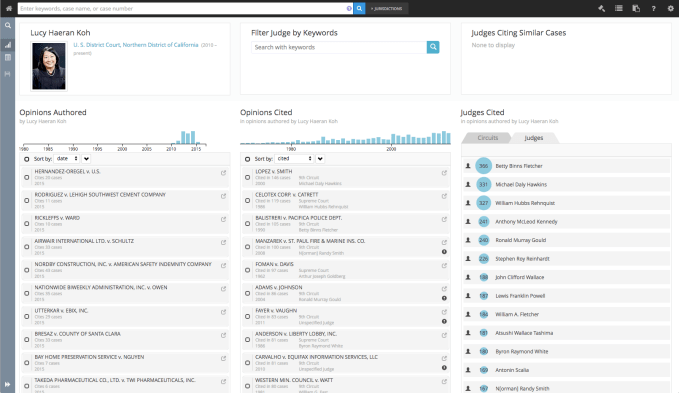
Task: Open UTTERKAR v. EBIX external link icon
Action: point(223,312)
